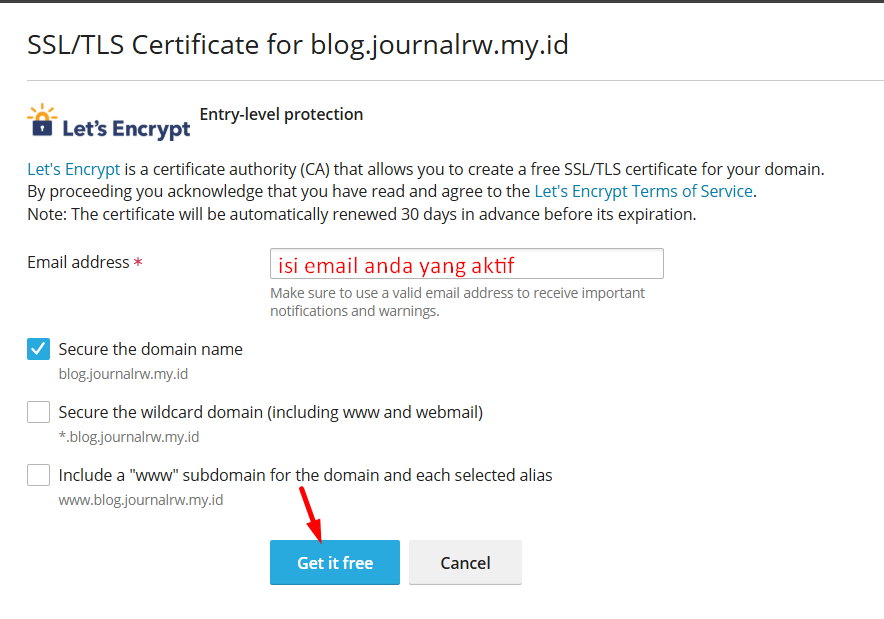The height and width of the screenshot is (619, 884).
Task: Click the Let's Encrypt wordmark beside the padlock
Action: (126, 129)
